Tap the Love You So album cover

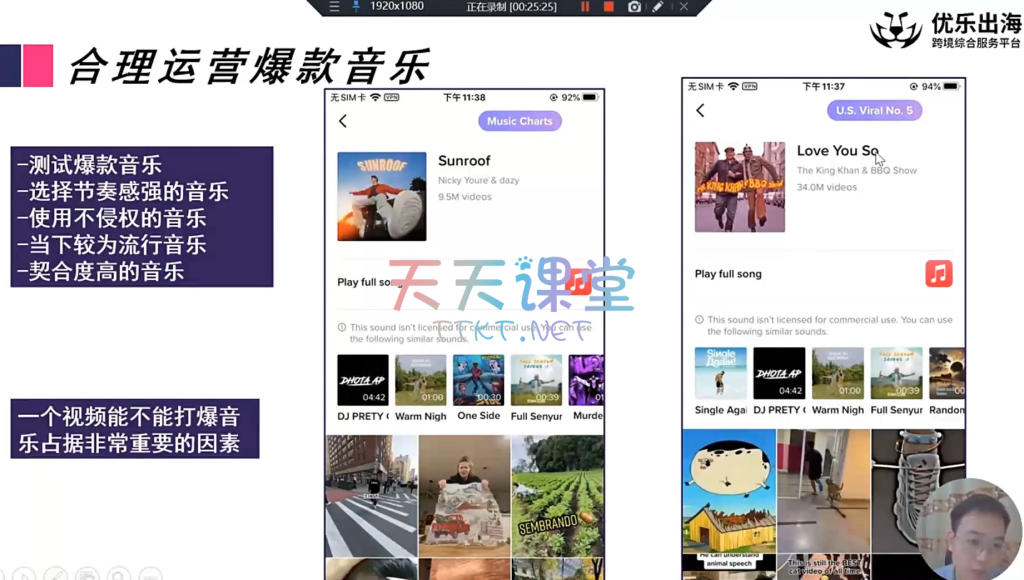[740, 187]
